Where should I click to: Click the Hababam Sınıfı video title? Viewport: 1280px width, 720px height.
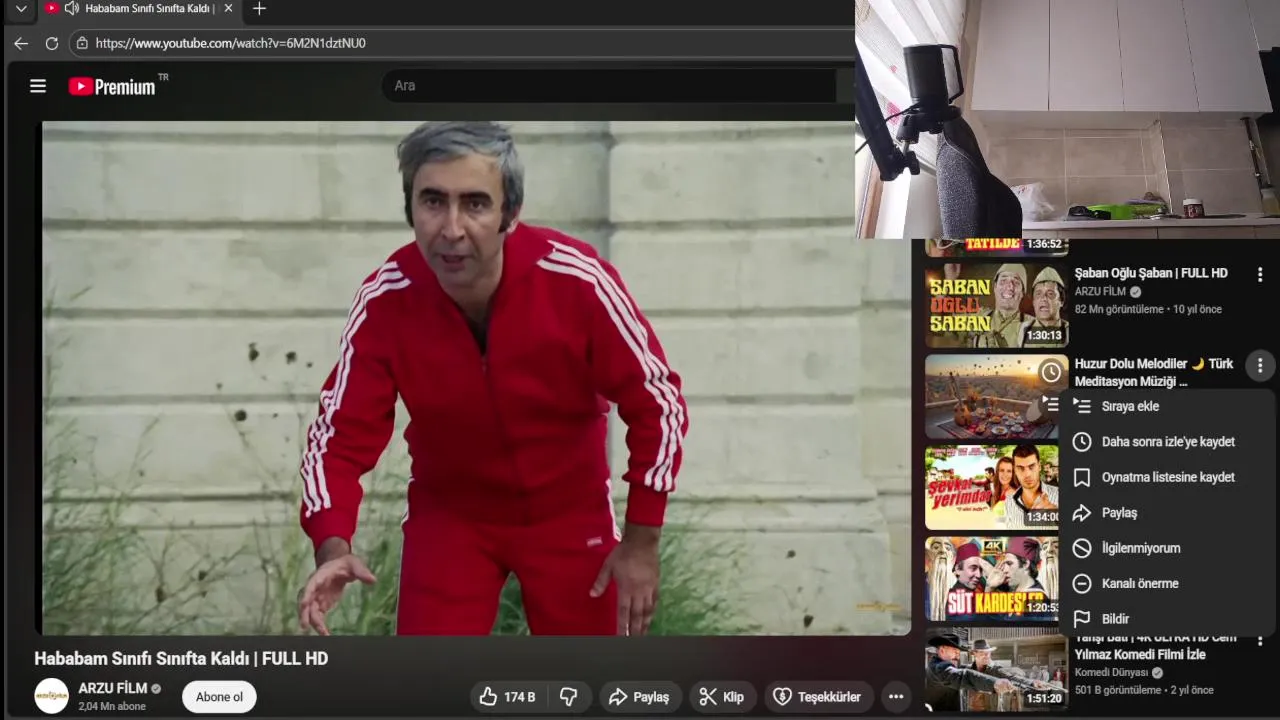[181, 658]
